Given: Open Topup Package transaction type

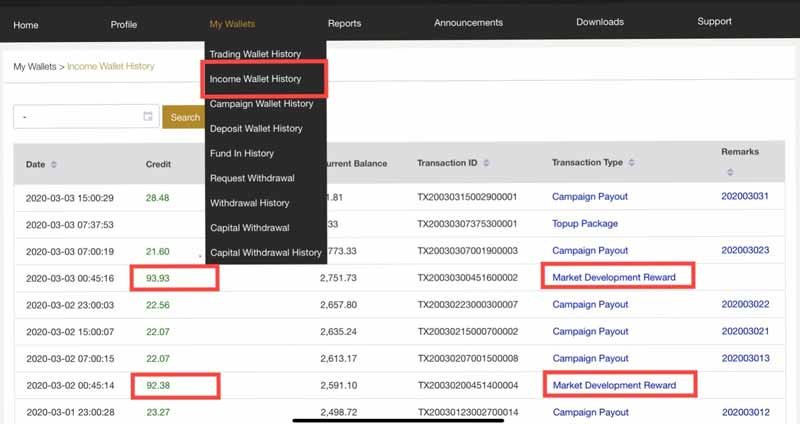Looking at the screenshot, I should 585,223.
